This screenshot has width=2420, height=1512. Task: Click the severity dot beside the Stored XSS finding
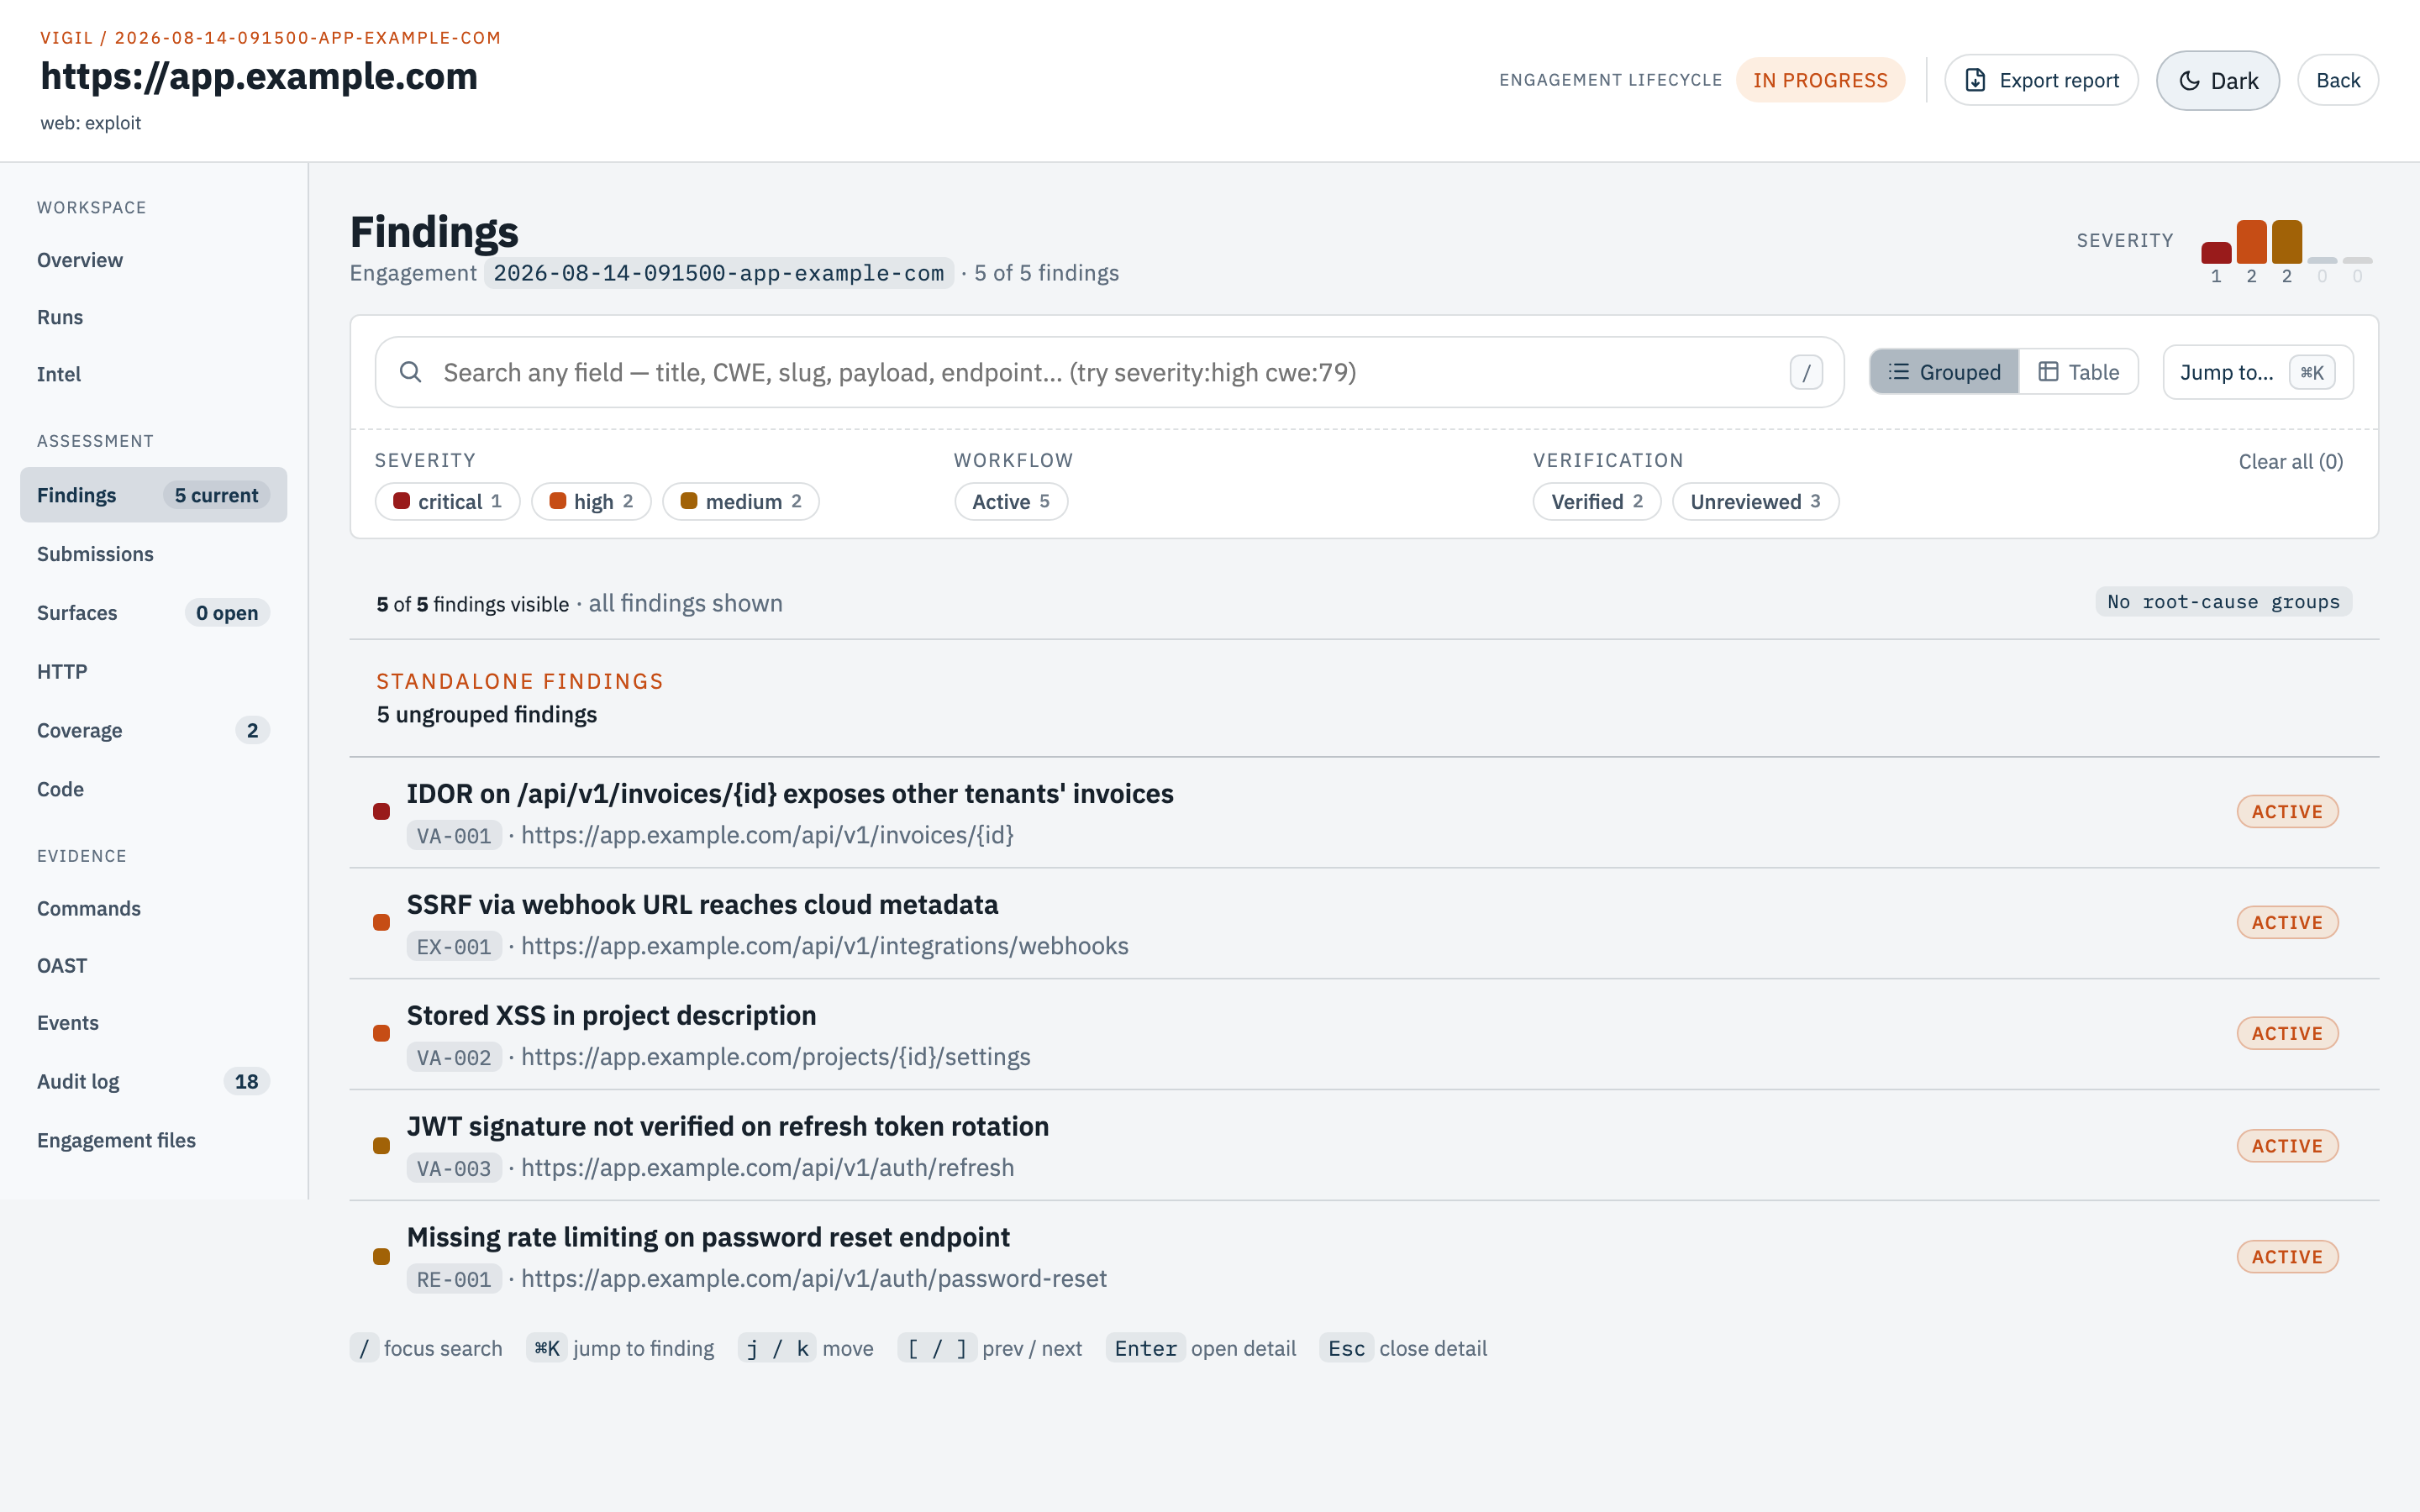pyautogui.click(x=381, y=1033)
